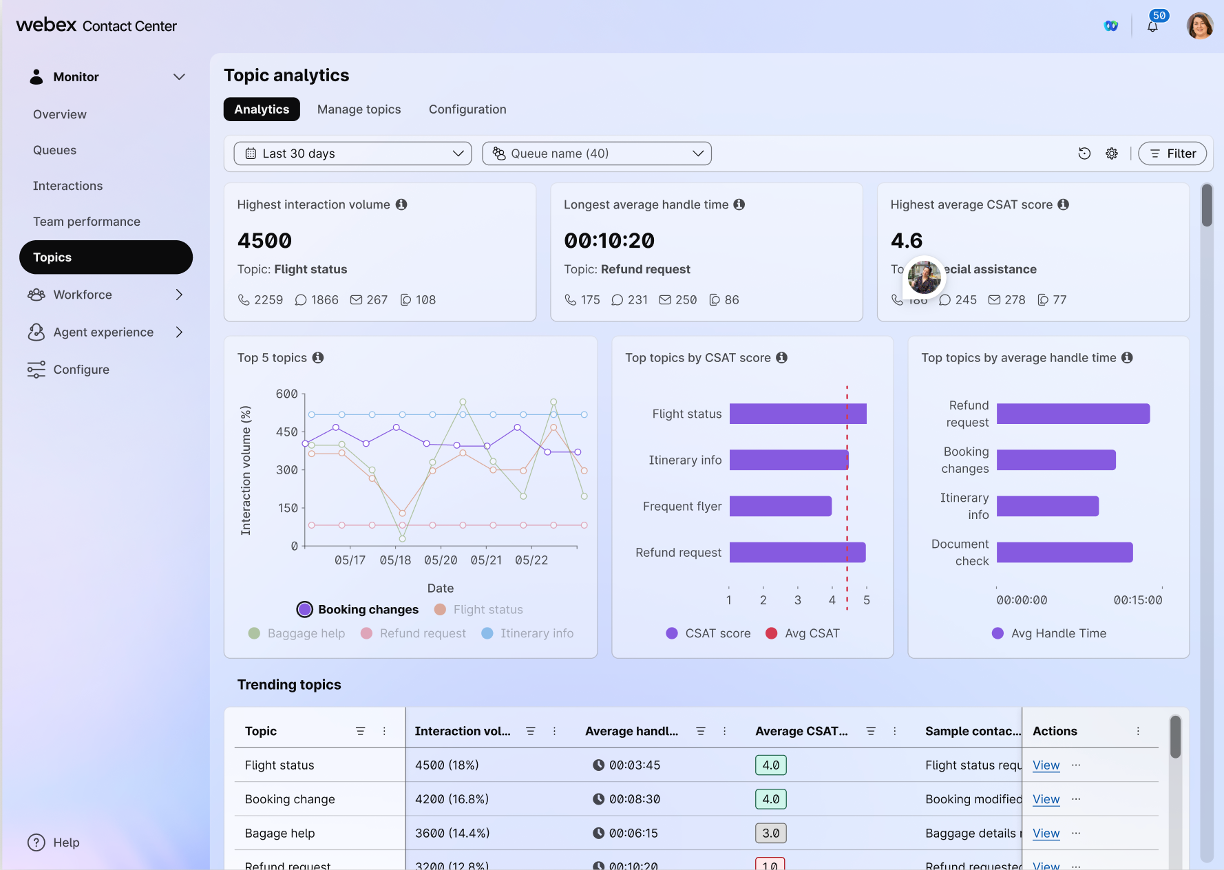Click the Topic column sort icon

(x=360, y=732)
